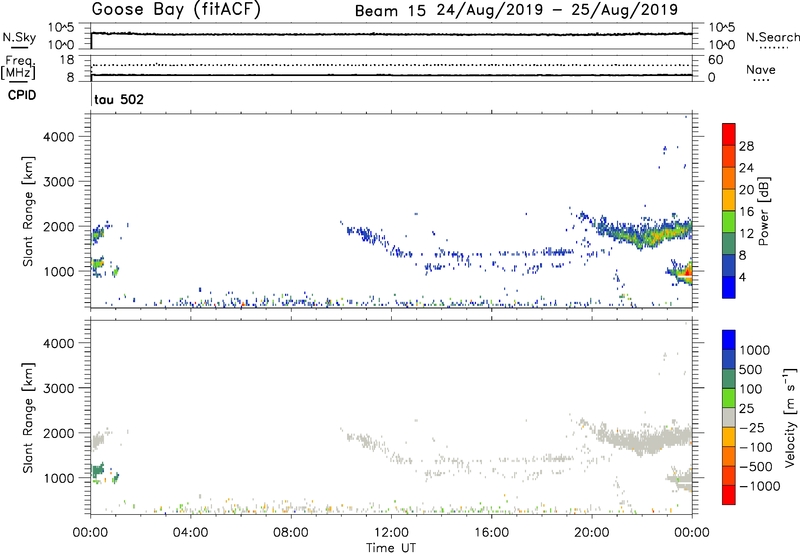Click the "Velocity [m s⁻¹]" color bar label
The image size is (800, 554).
point(790,417)
